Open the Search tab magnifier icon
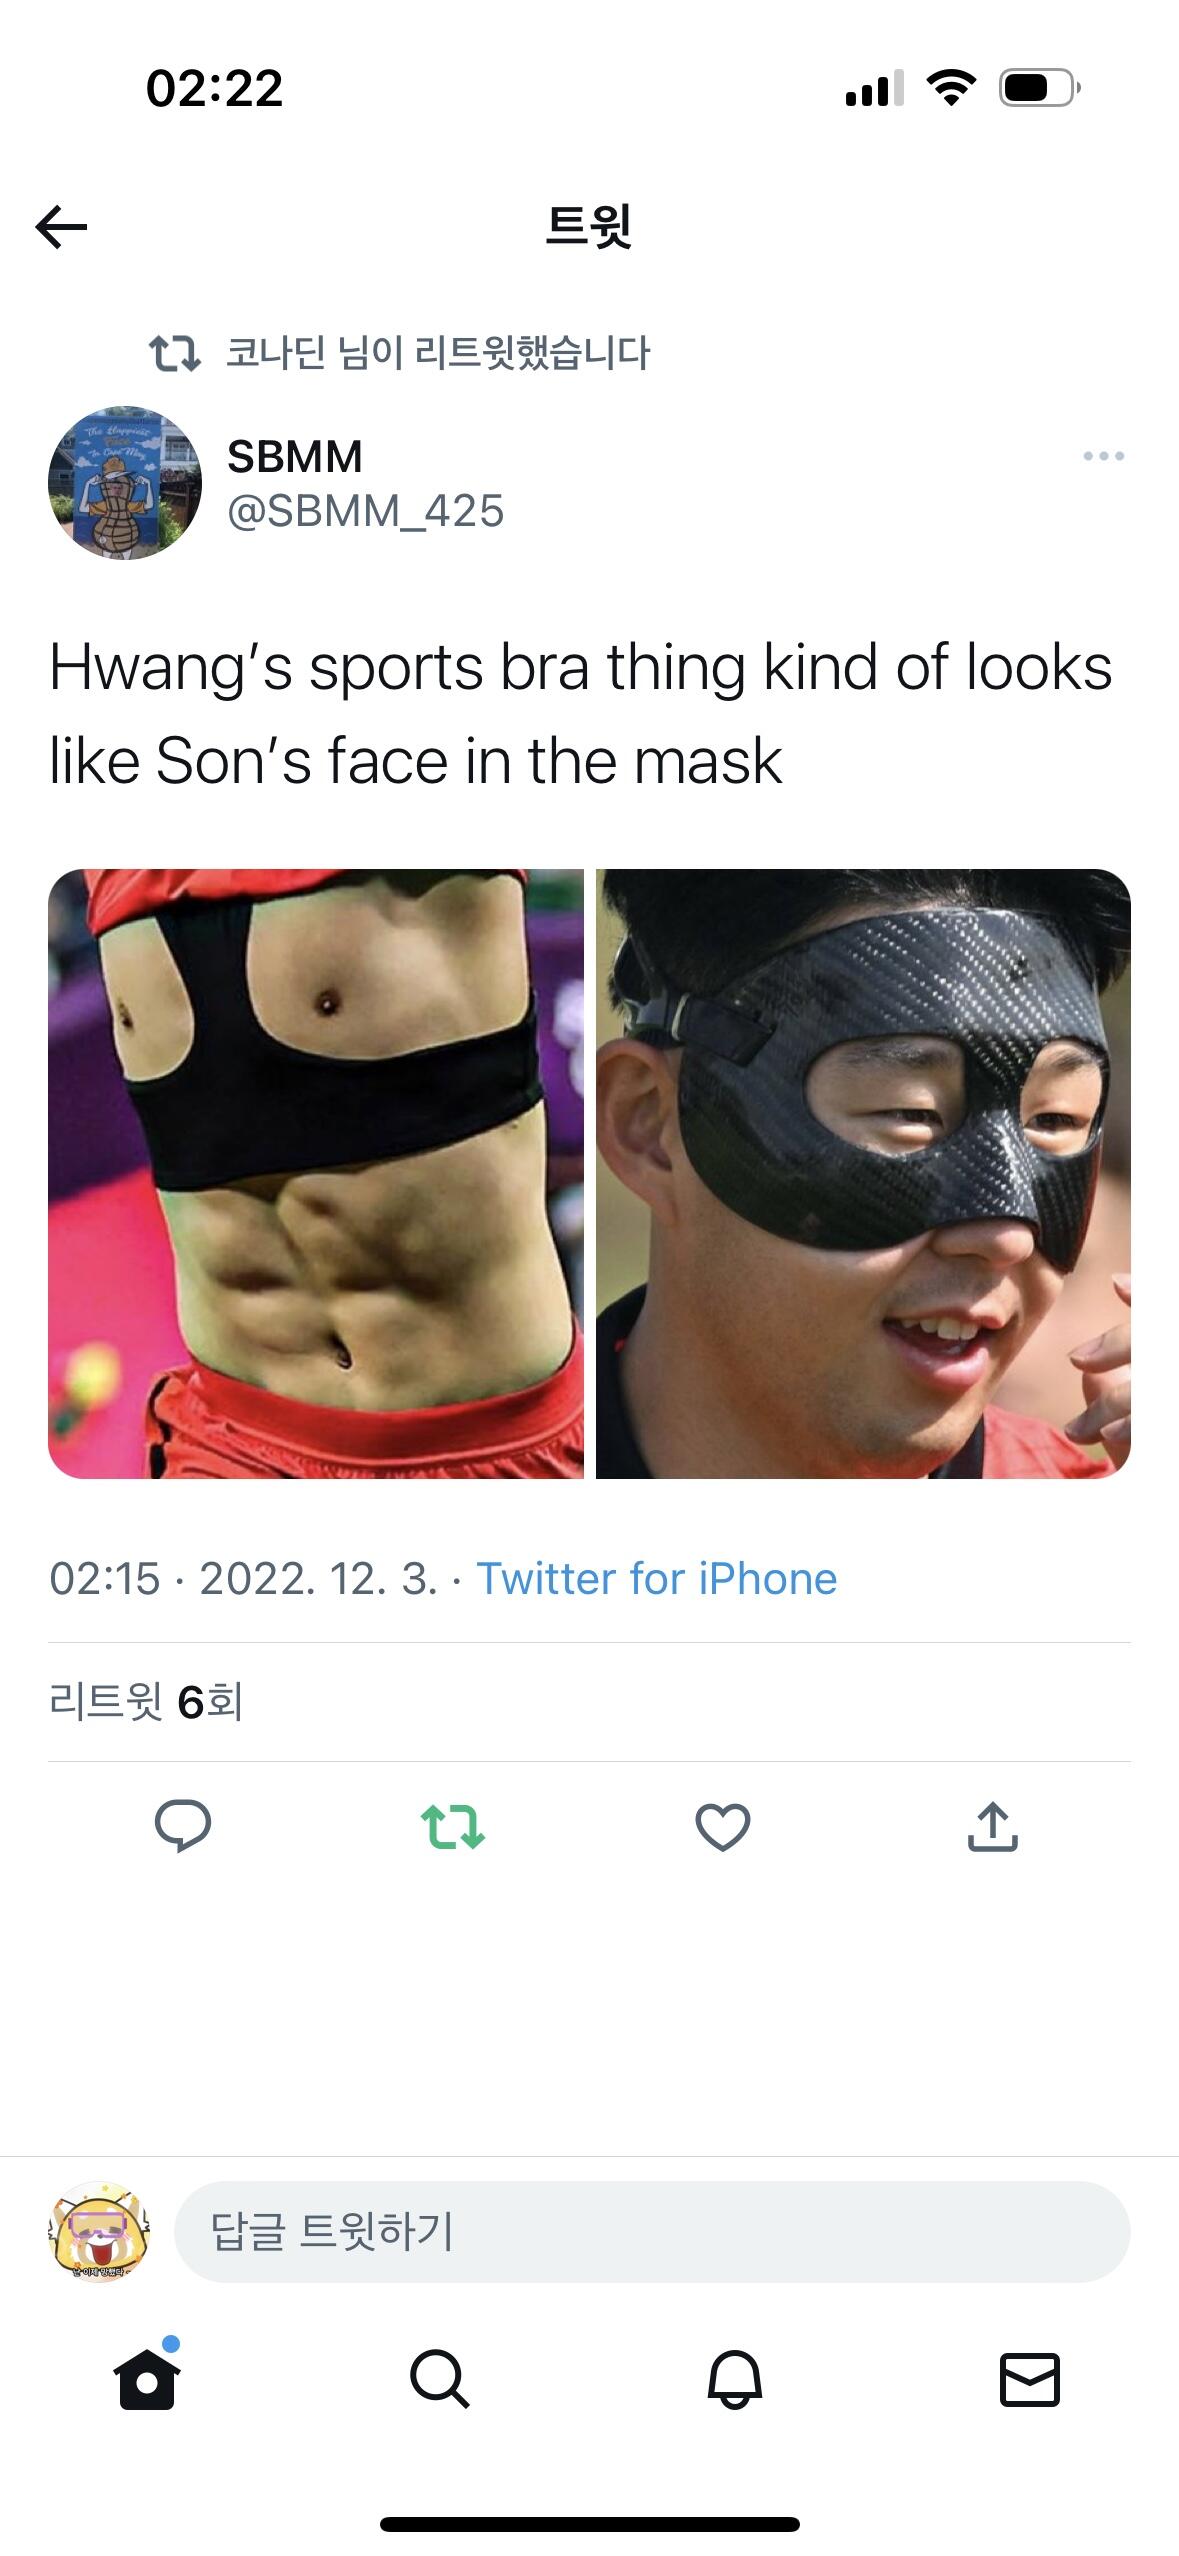This screenshot has width=1179, height=2556. [440, 2378]
